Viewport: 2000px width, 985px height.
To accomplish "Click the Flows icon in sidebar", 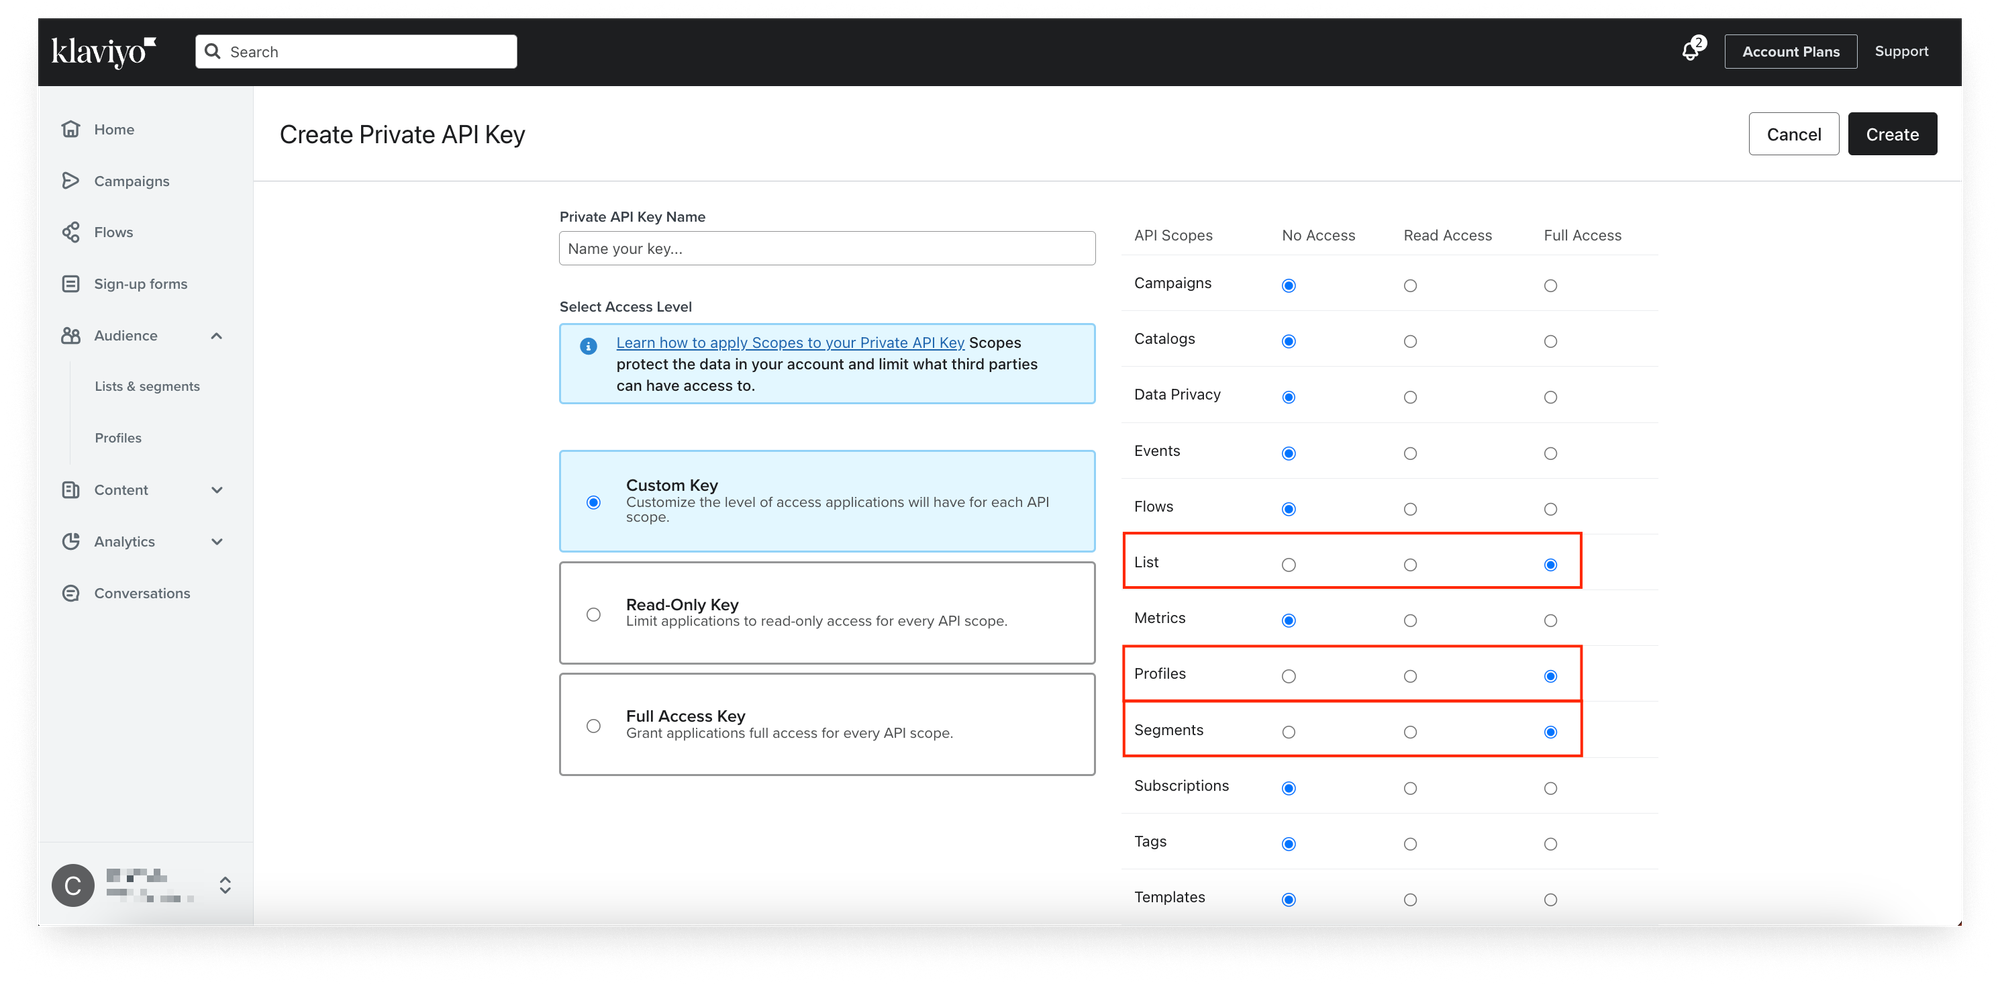I will click(71, 232).
